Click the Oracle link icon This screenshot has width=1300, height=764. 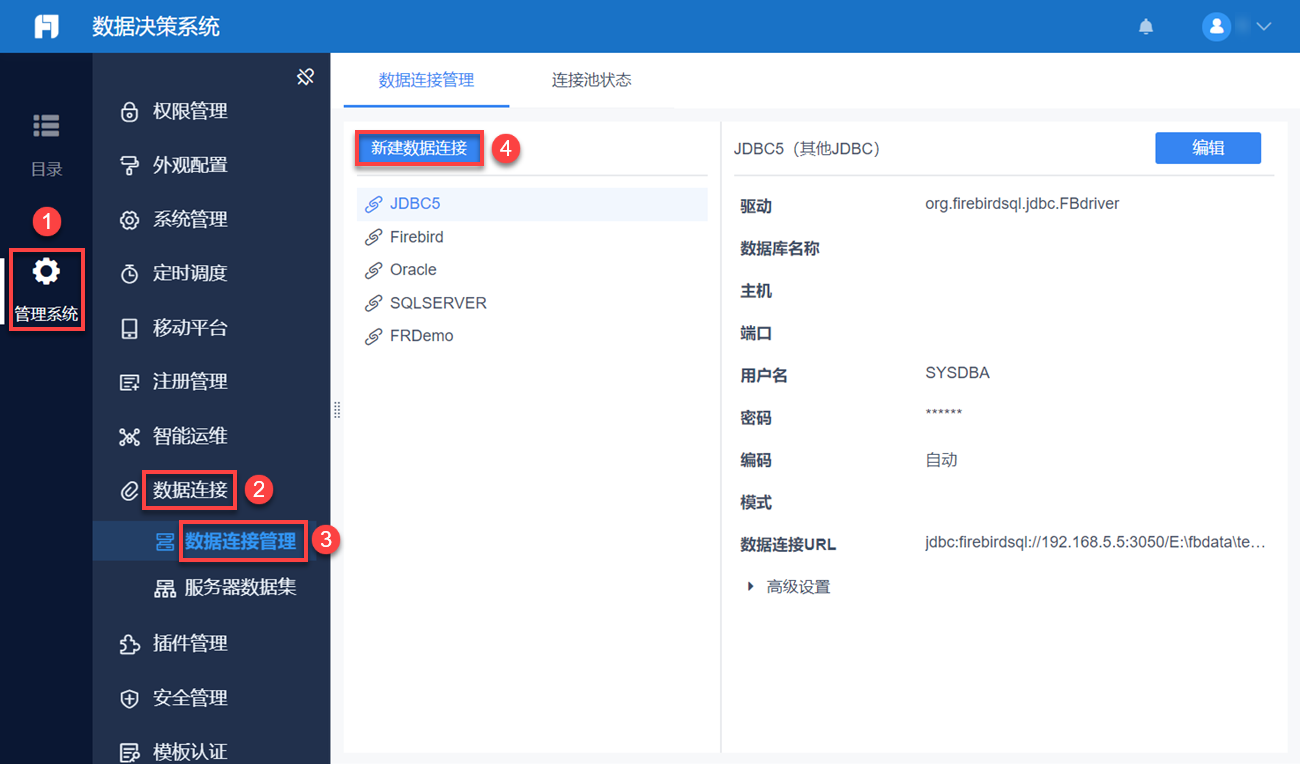click(373, 270)
